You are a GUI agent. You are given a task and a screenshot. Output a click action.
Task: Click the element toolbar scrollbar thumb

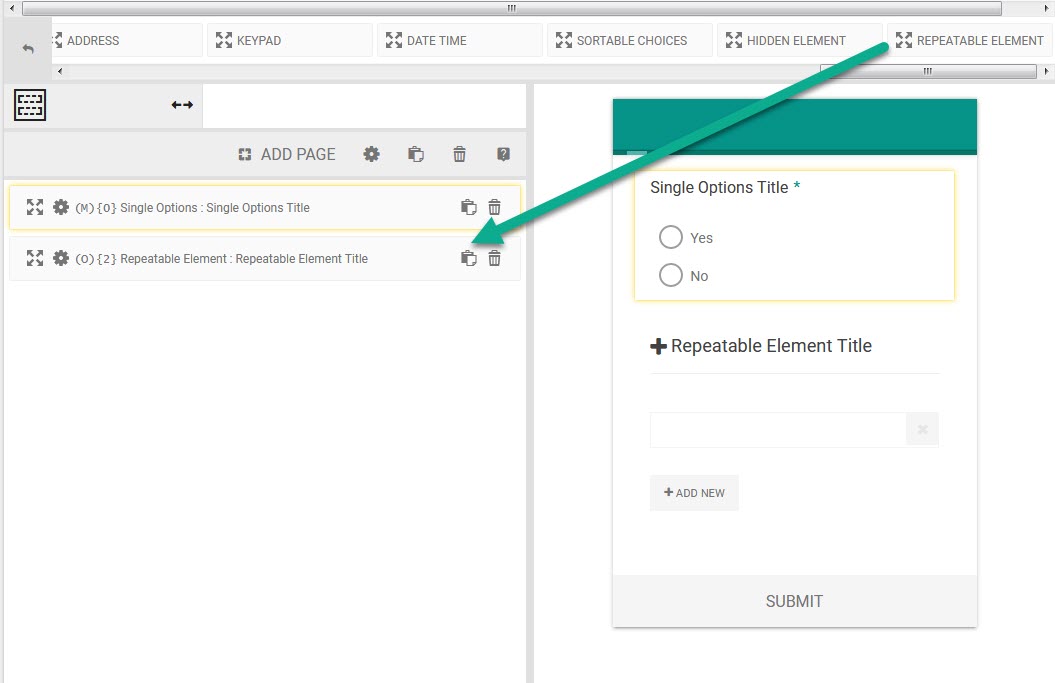[928, 71]
